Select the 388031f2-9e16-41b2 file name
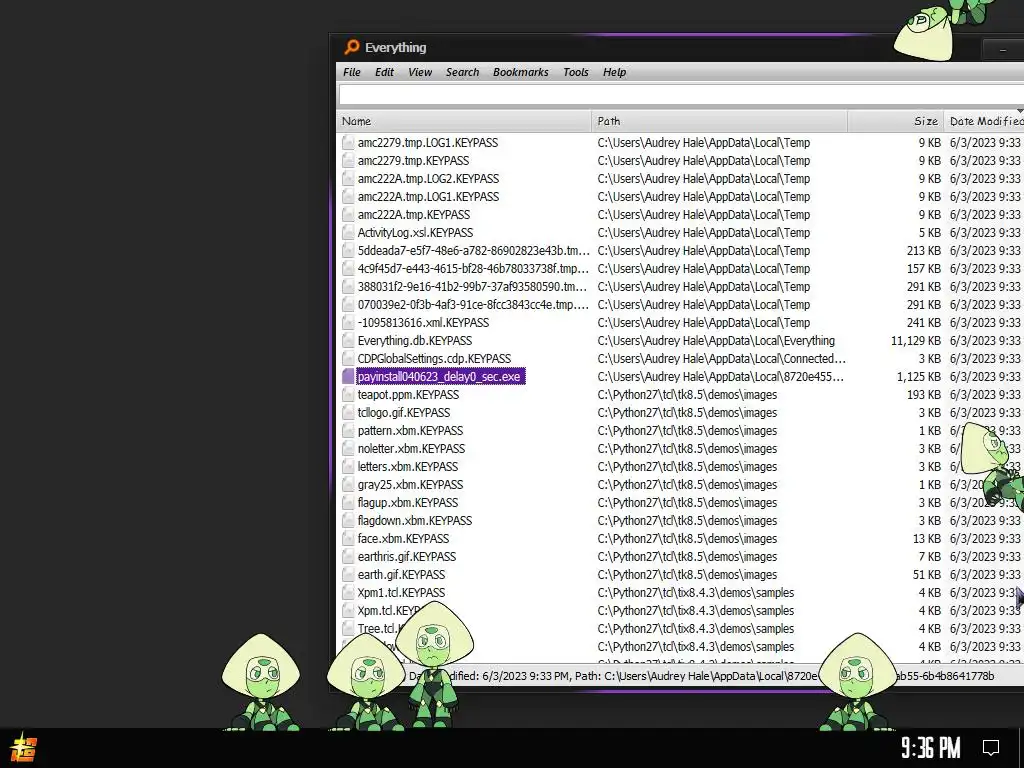This screenshot has width=1024, height=768. pyautogui.click(x=473, y=287)
